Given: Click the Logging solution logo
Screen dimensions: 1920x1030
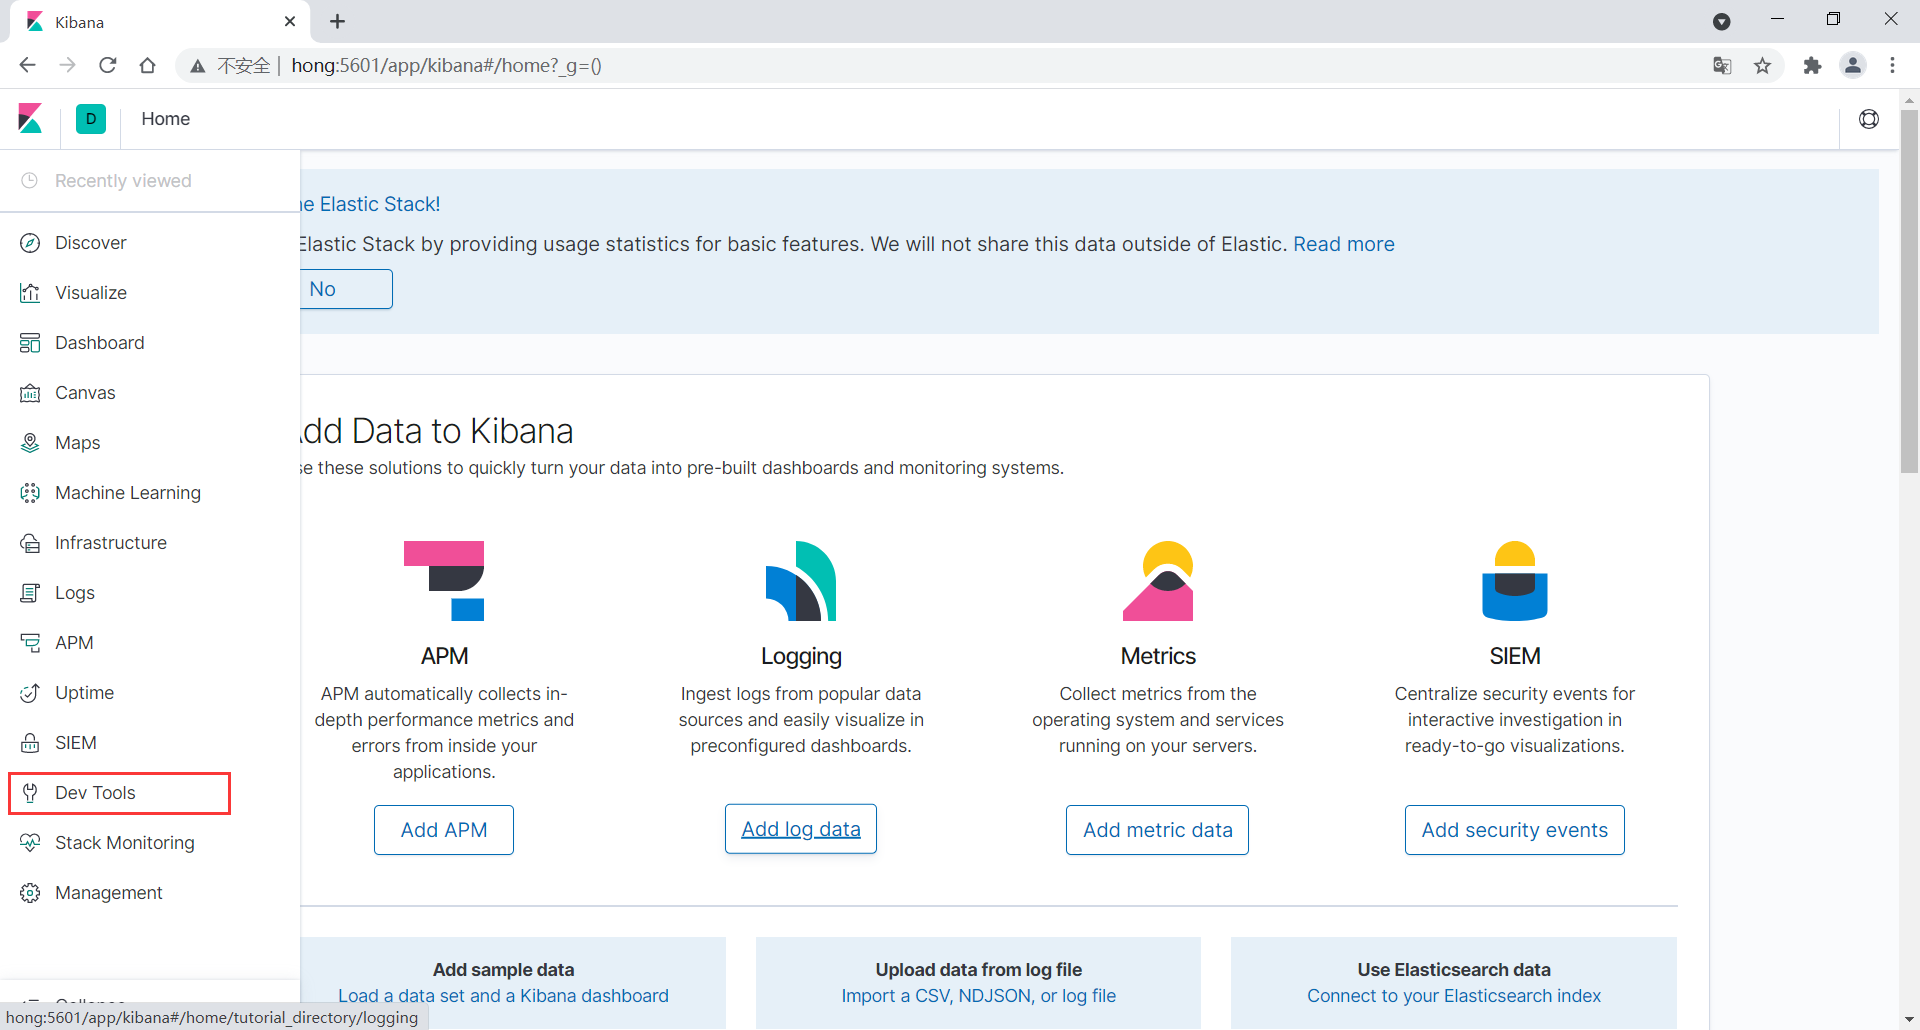Looking at the screenshot, I should 801,581.
